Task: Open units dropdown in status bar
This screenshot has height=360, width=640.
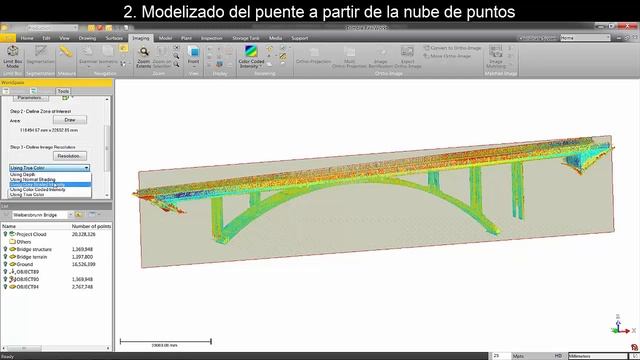Action: click(598, 356)
